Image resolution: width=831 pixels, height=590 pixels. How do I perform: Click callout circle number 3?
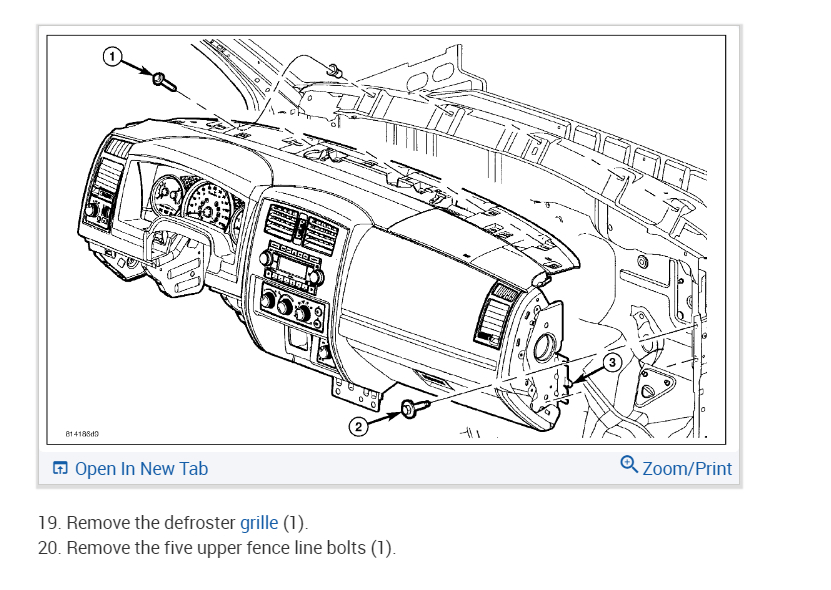coord(612,363)
